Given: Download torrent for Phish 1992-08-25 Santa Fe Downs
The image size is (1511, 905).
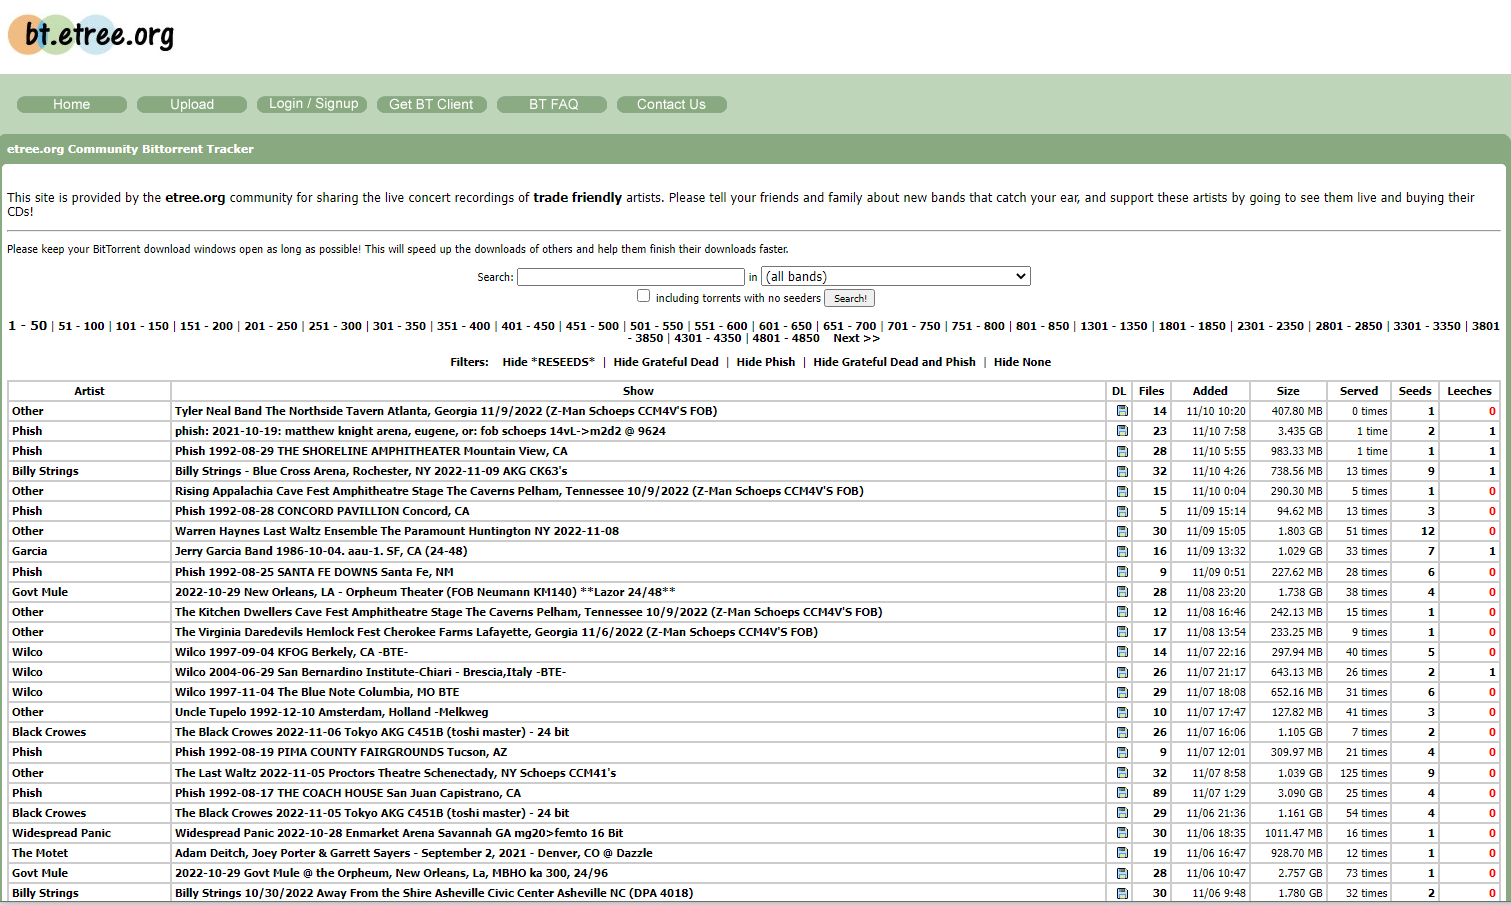Looking at the screenshot, I should coord(1122,572).
